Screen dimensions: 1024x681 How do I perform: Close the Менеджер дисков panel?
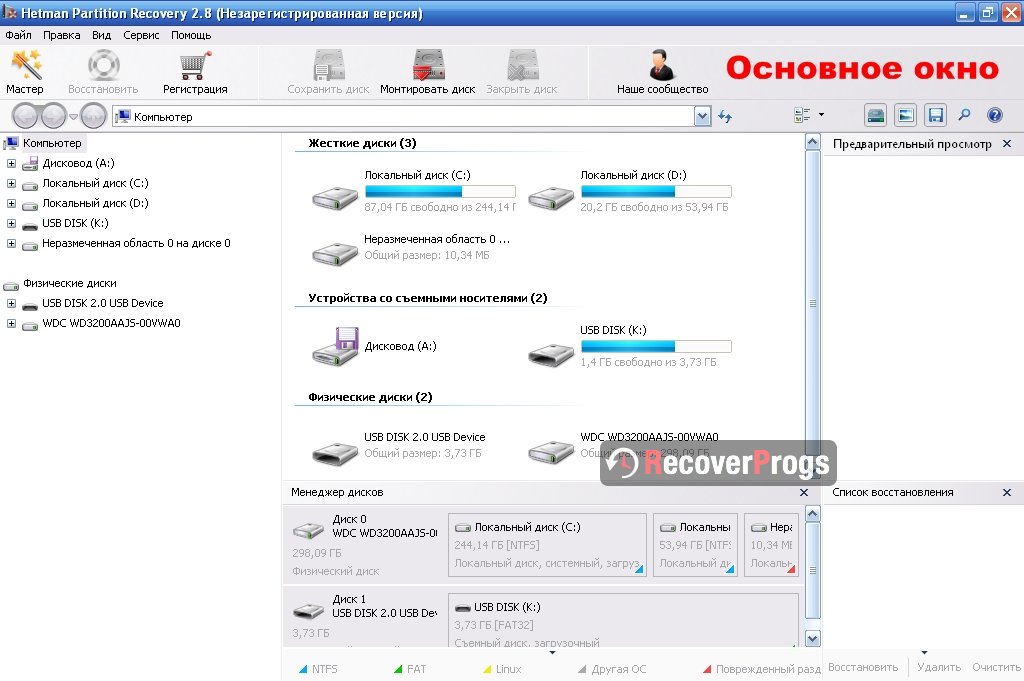click(804, 492)
